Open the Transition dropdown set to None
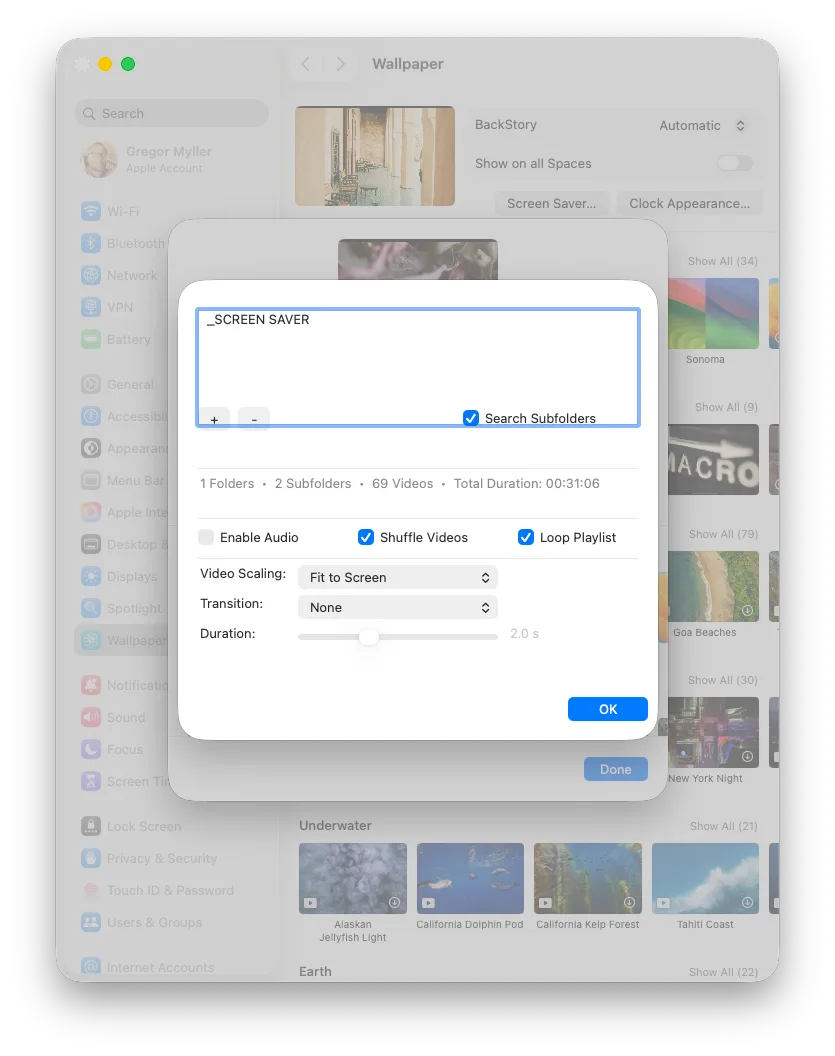This screenshot has height=1056, width=835. click(398, 607)
